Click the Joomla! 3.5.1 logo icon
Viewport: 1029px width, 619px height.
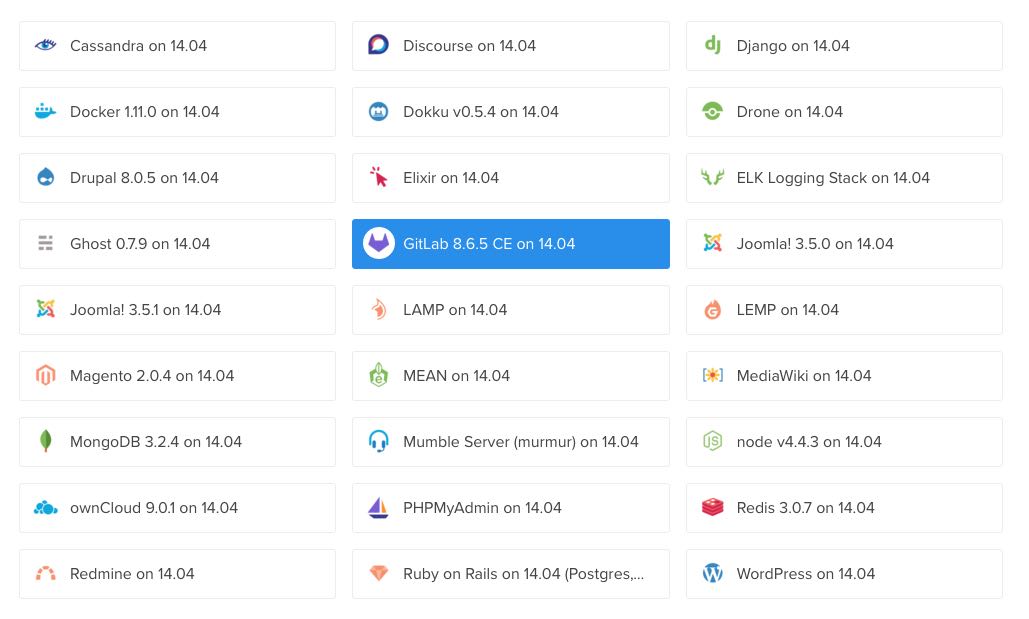tap(45, 309)
